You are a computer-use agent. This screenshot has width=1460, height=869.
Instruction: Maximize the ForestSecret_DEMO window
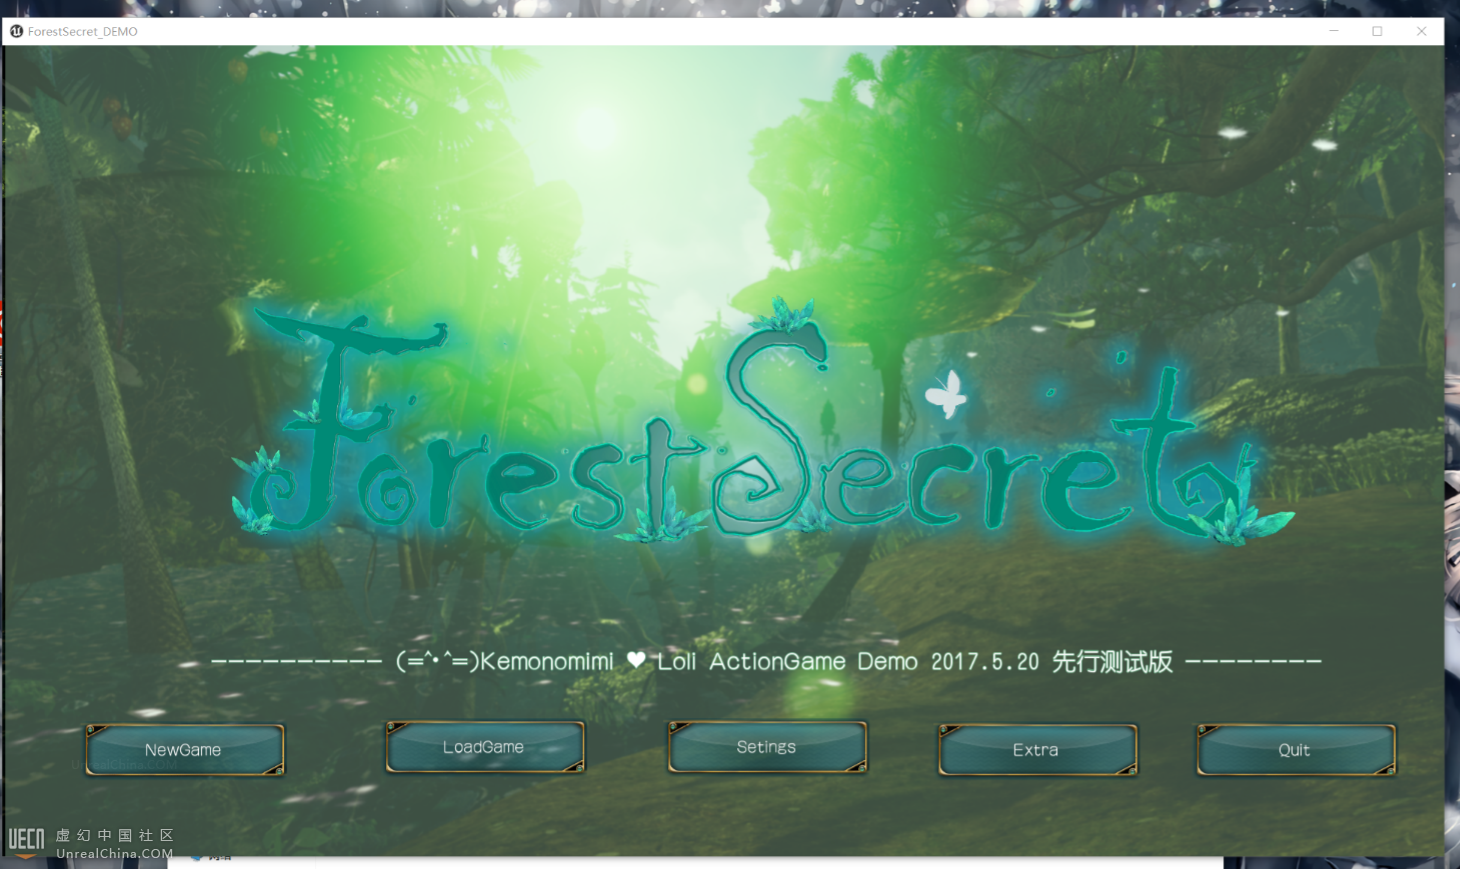click(x=1377, y=31)
